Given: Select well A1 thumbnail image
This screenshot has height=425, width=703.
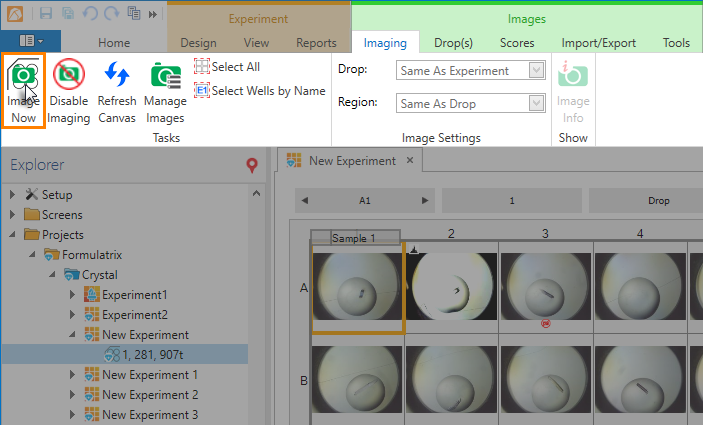Looking at the screenshot, I should pos(357,286).
